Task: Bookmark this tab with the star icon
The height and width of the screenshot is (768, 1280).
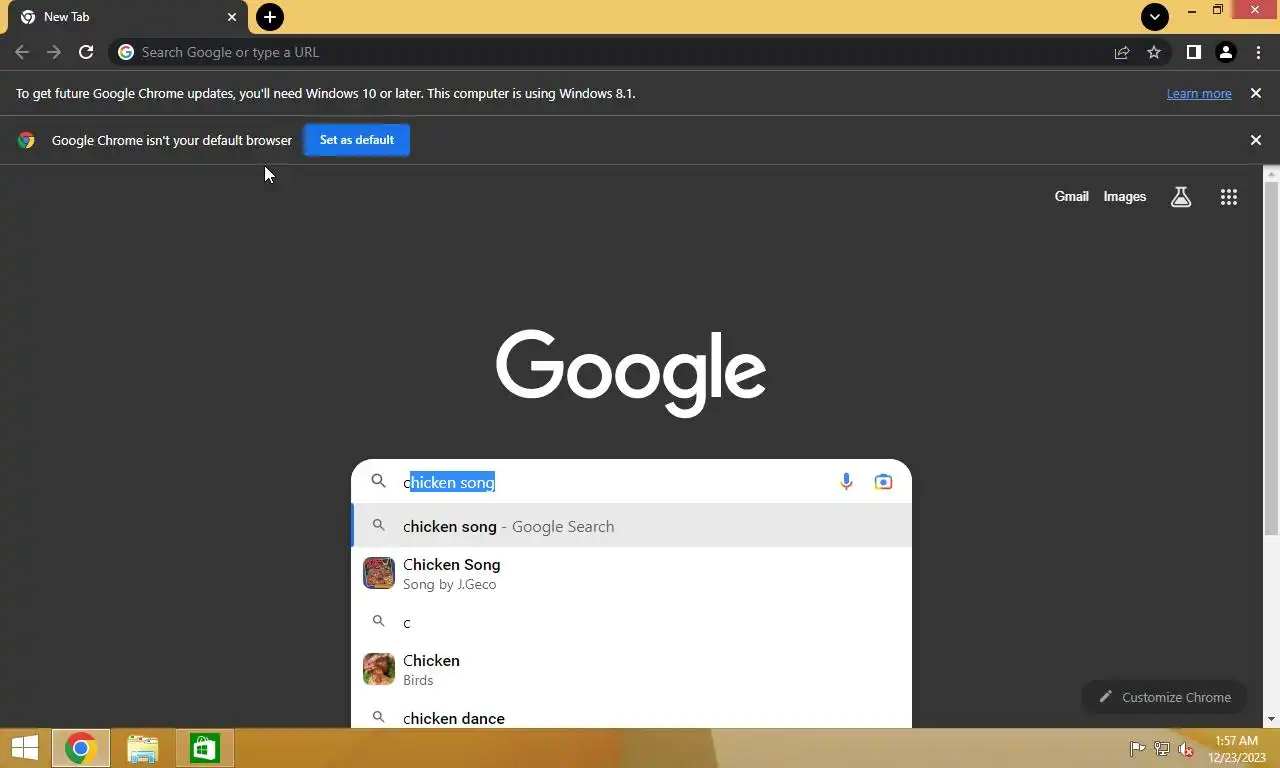Action: coord(1154,52)
